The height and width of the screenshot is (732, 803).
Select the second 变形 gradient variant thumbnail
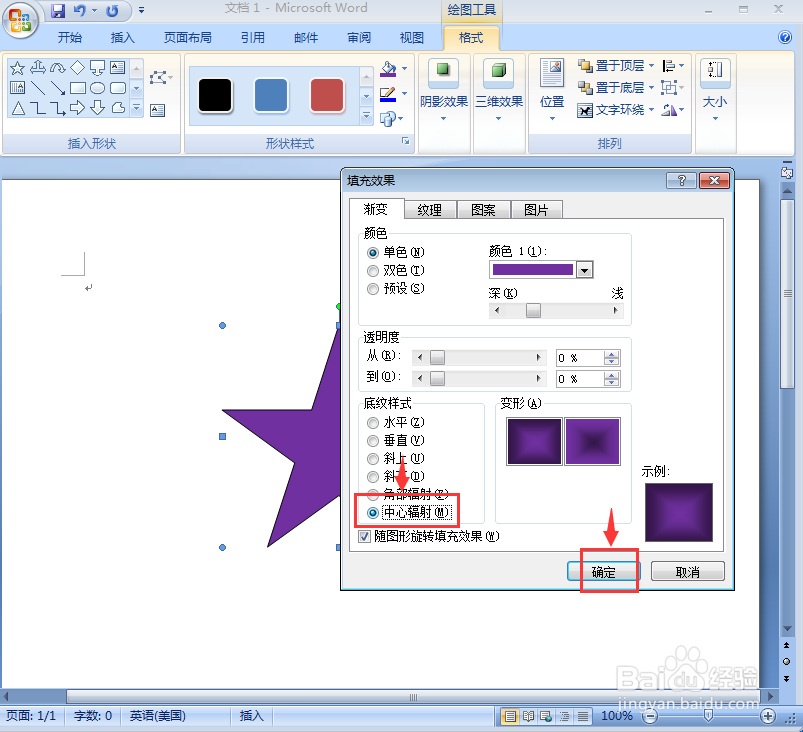pyautogui.click(x=589, y=441)
